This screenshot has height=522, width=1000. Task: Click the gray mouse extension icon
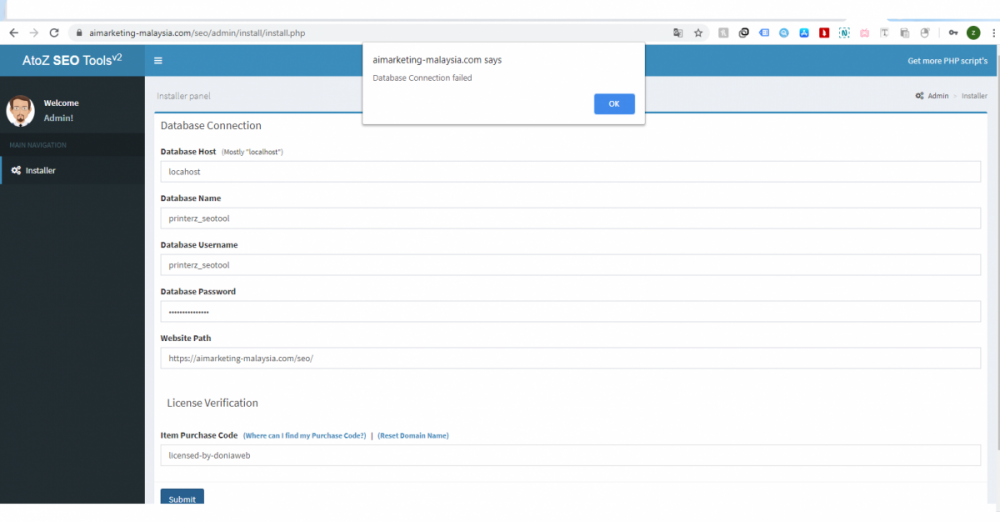[x=925, y=33]
